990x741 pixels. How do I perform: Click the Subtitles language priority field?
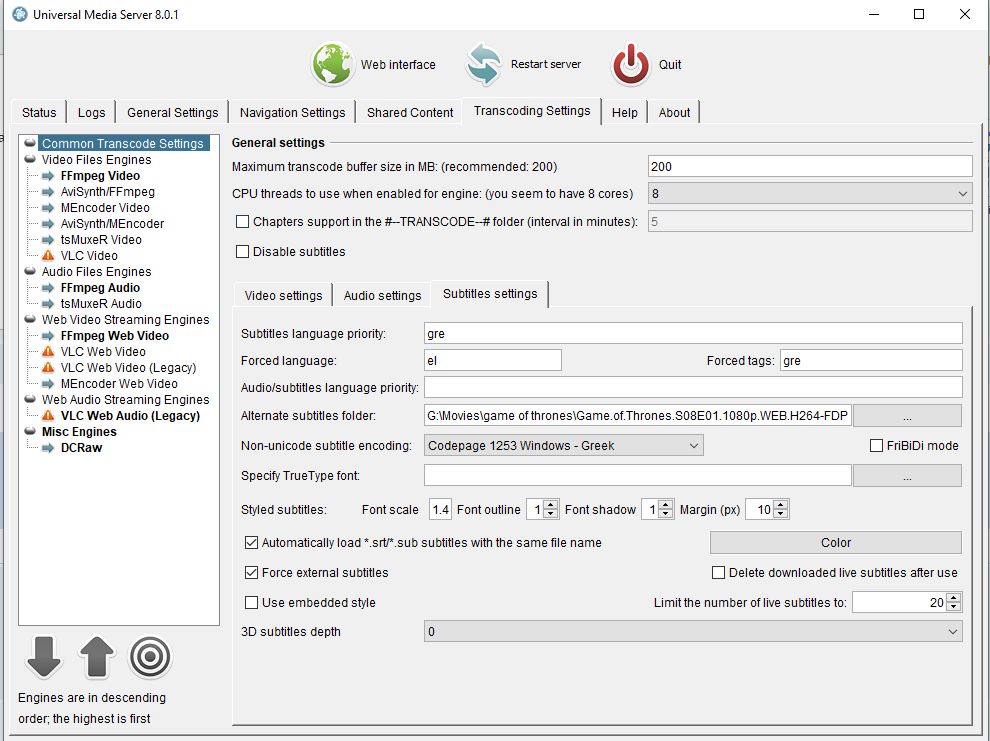click(x=693, y=333)
